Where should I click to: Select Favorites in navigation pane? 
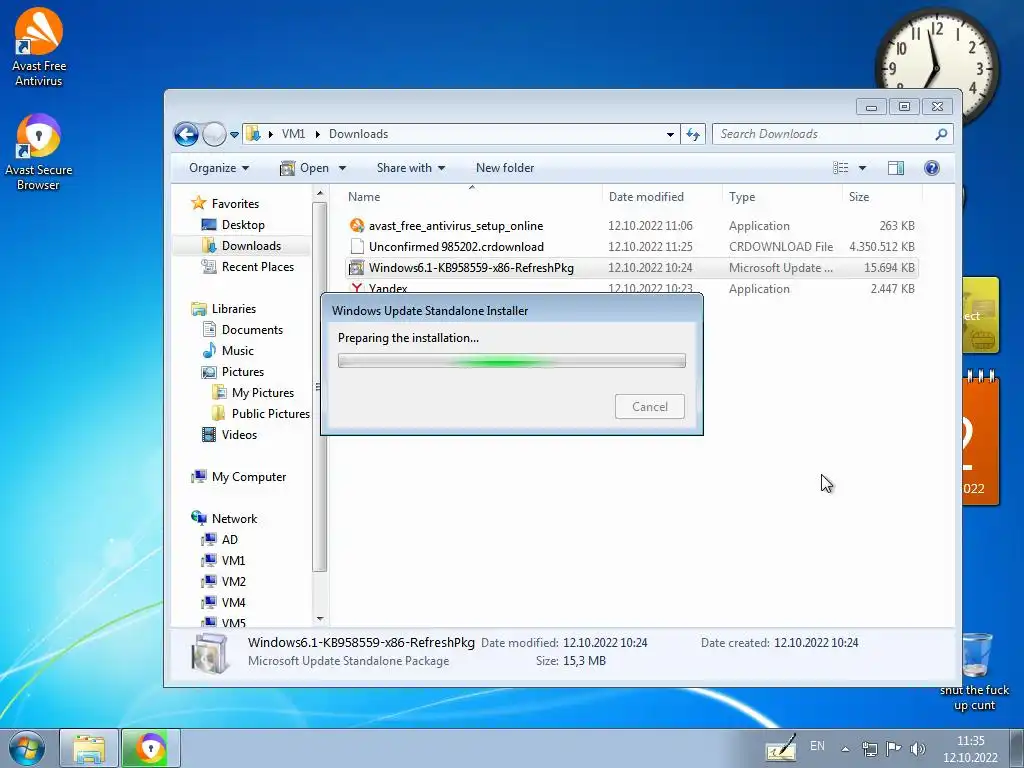click(225, 204)
